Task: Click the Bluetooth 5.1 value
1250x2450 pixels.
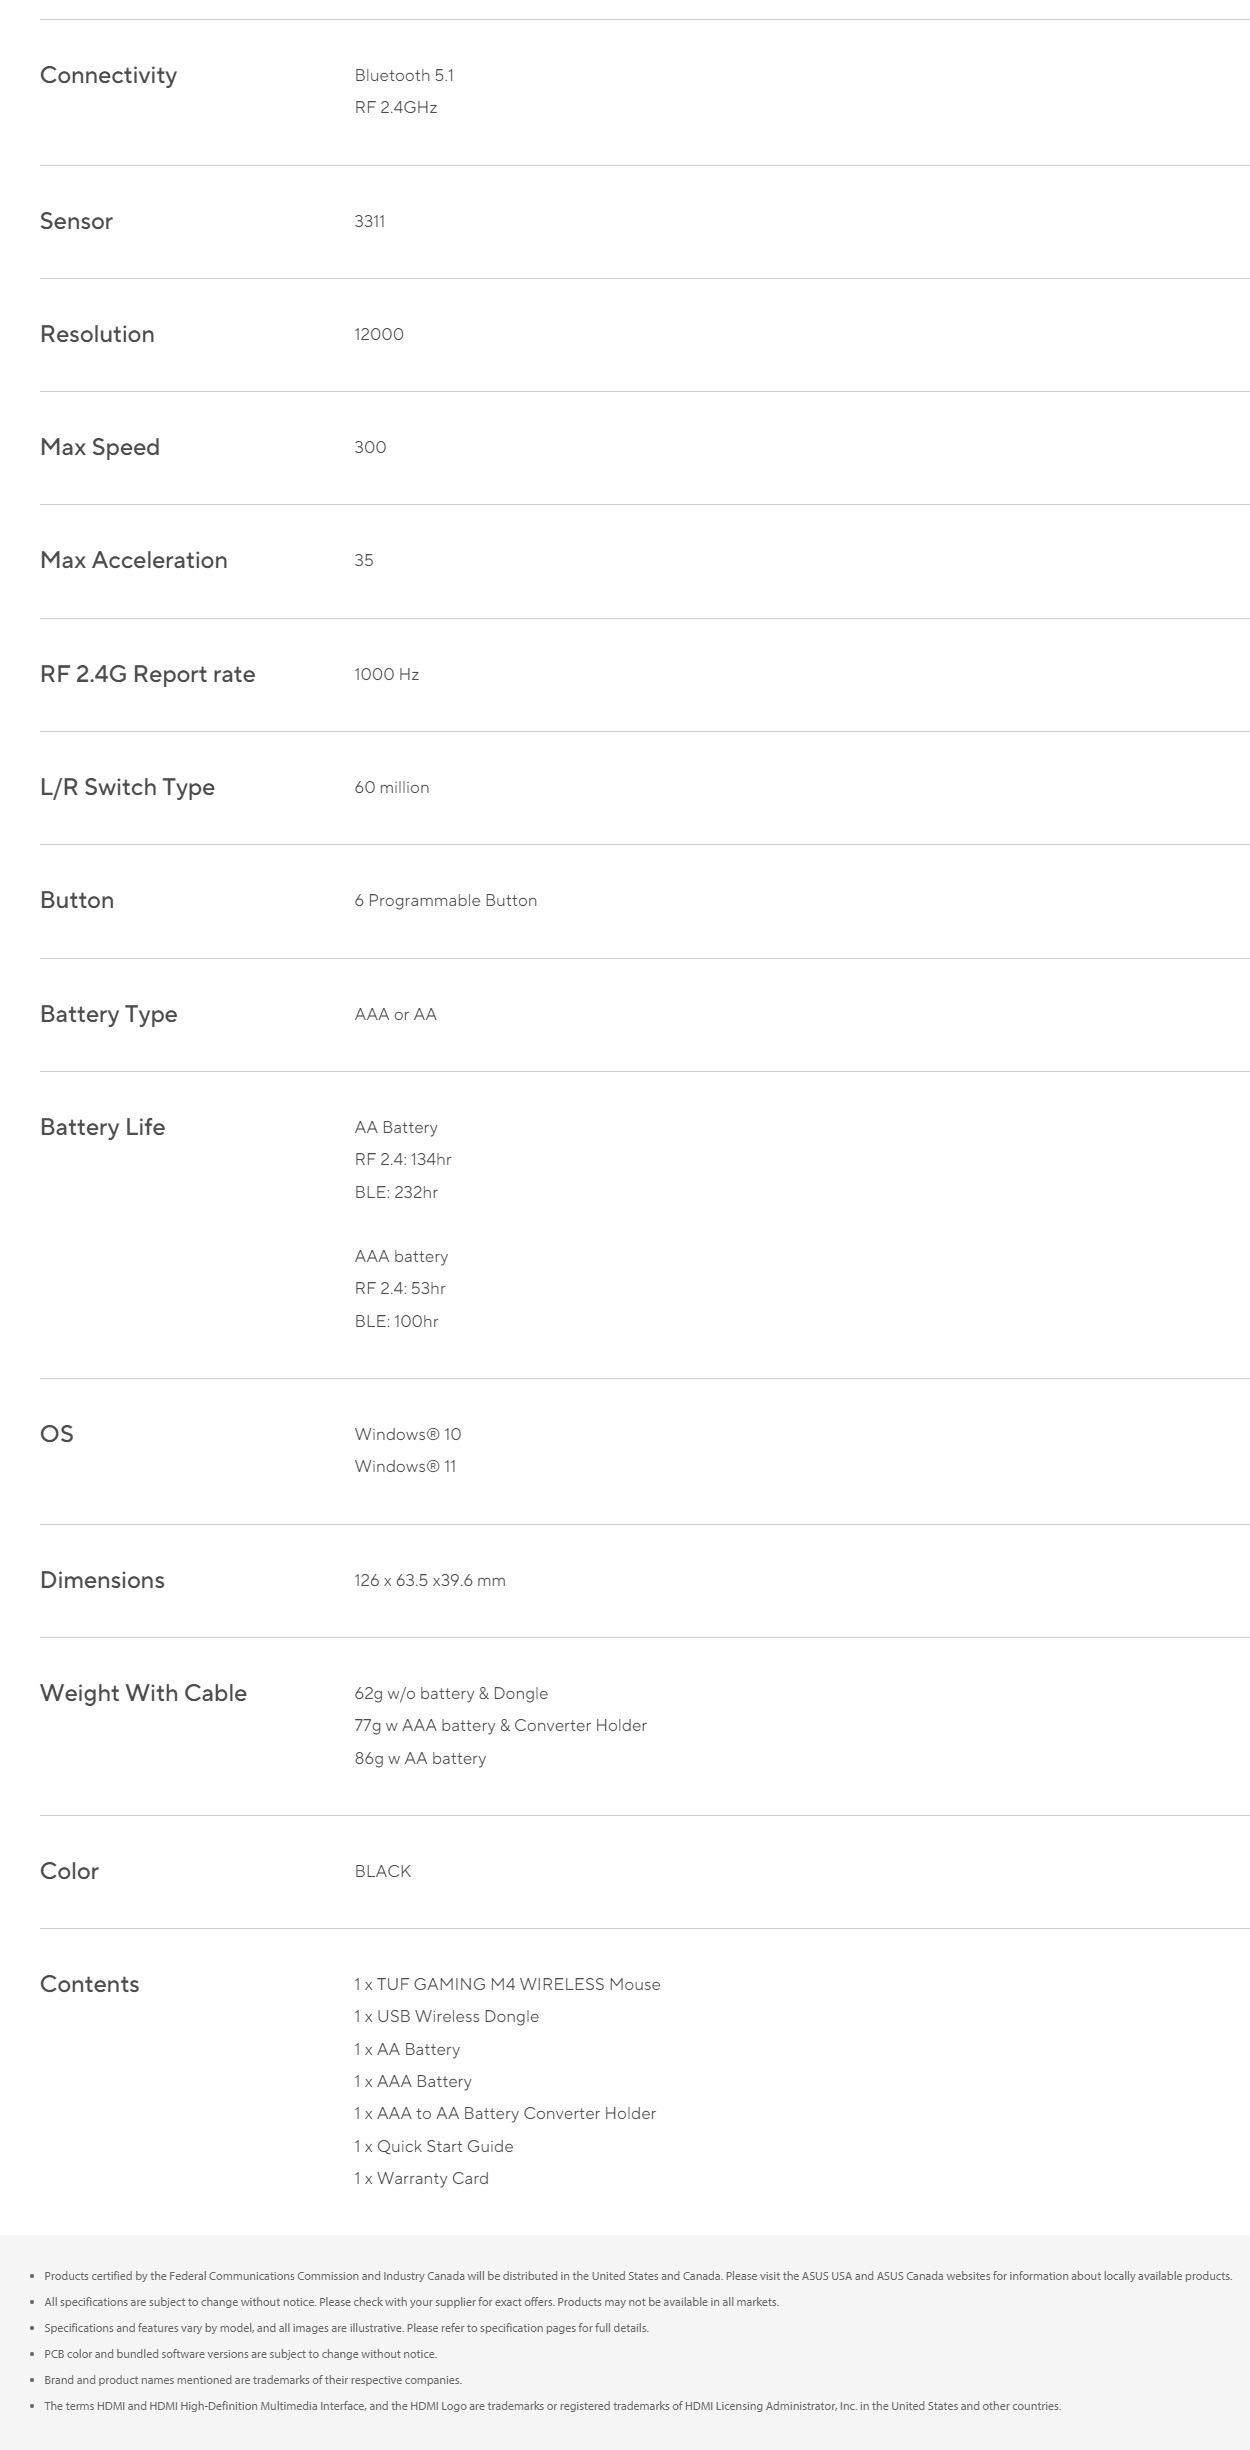Action: [404, 75]
